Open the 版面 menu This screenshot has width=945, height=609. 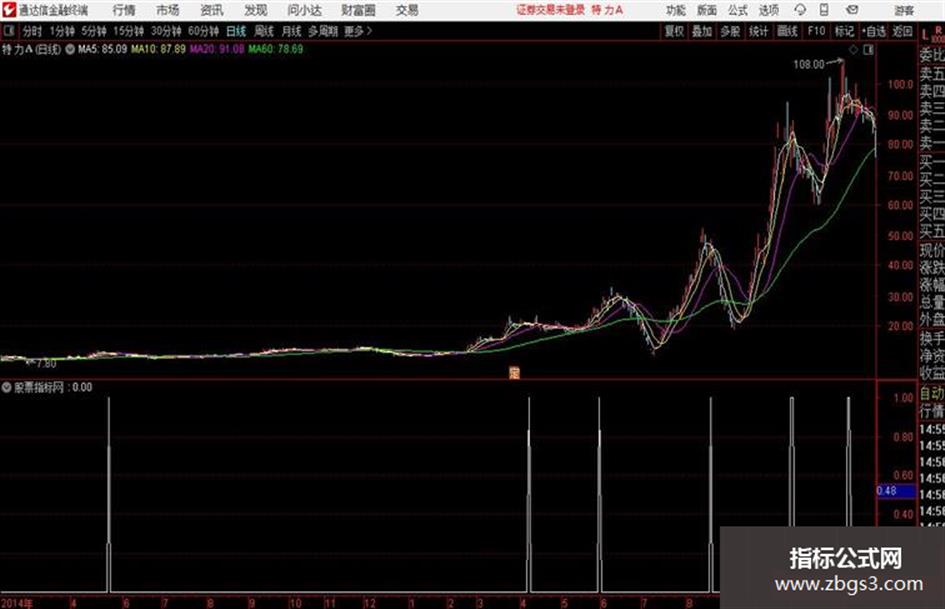pyautogui.click(x=706, y=10)
